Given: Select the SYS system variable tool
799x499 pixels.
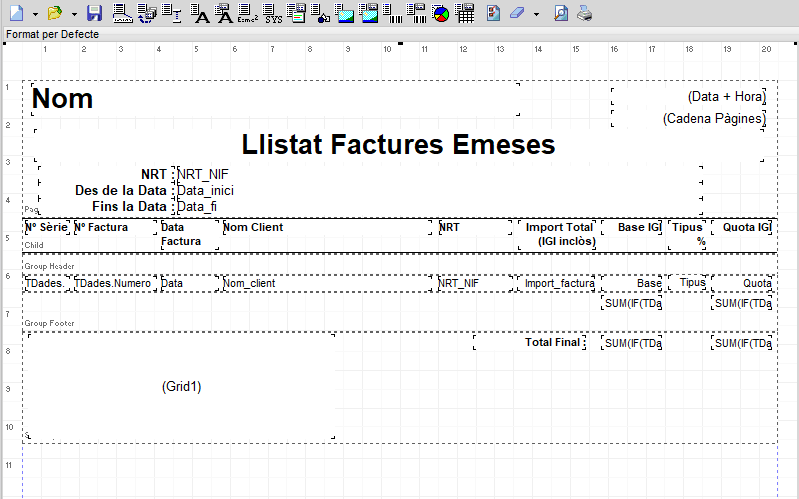Looking at the screenshot, I should [273, 13].
